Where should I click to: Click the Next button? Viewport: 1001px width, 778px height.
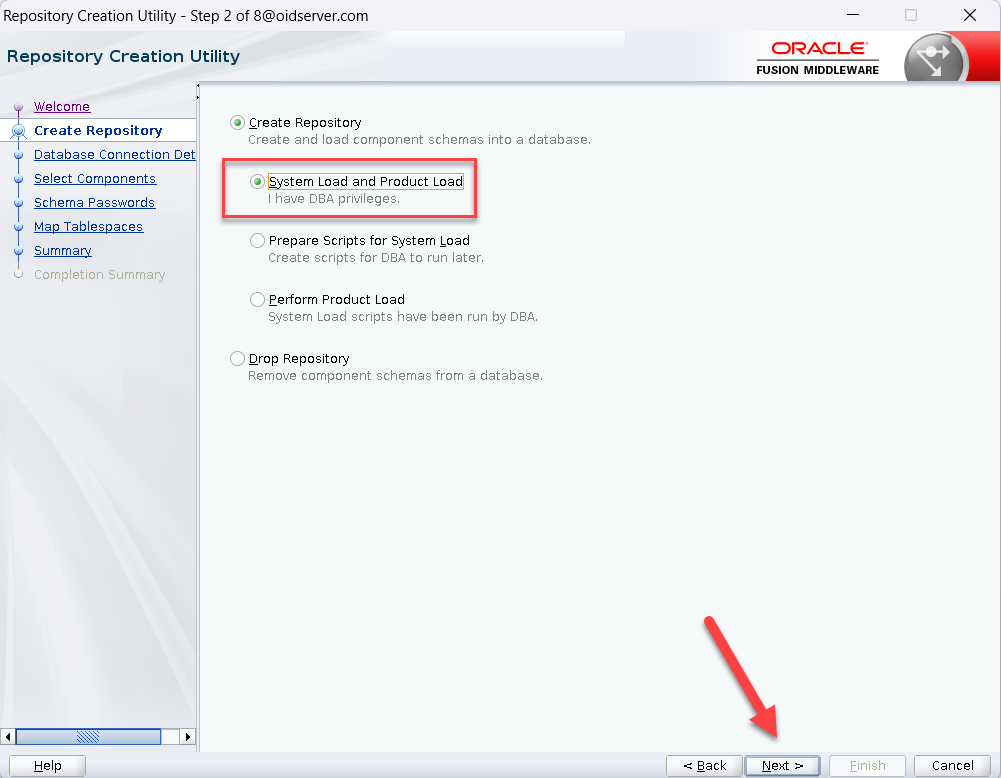pyautogui.click(x=782, y=766)
